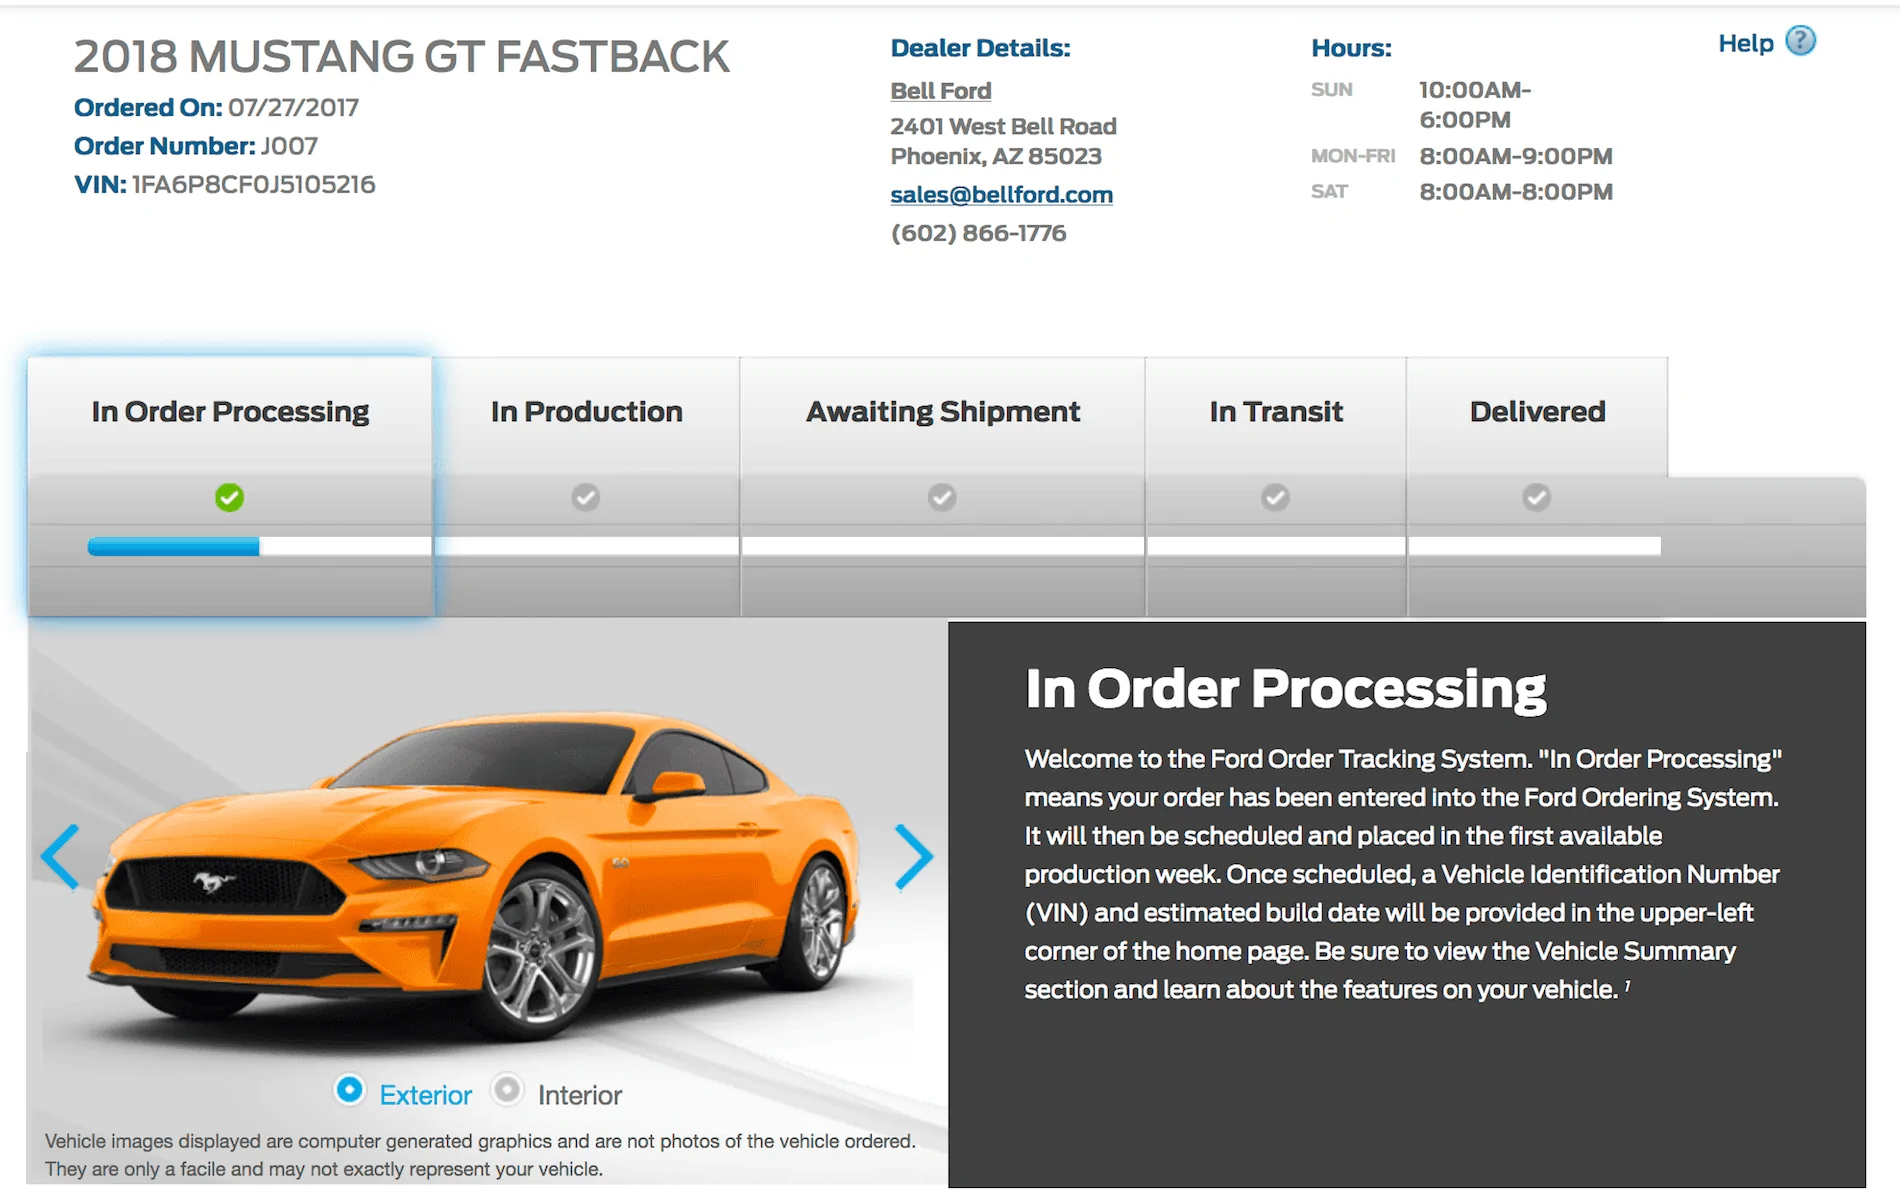Click the blue order progress bar
Image resolution: width=1900 pixels, height=1195 pixels.
pos(173,546)
